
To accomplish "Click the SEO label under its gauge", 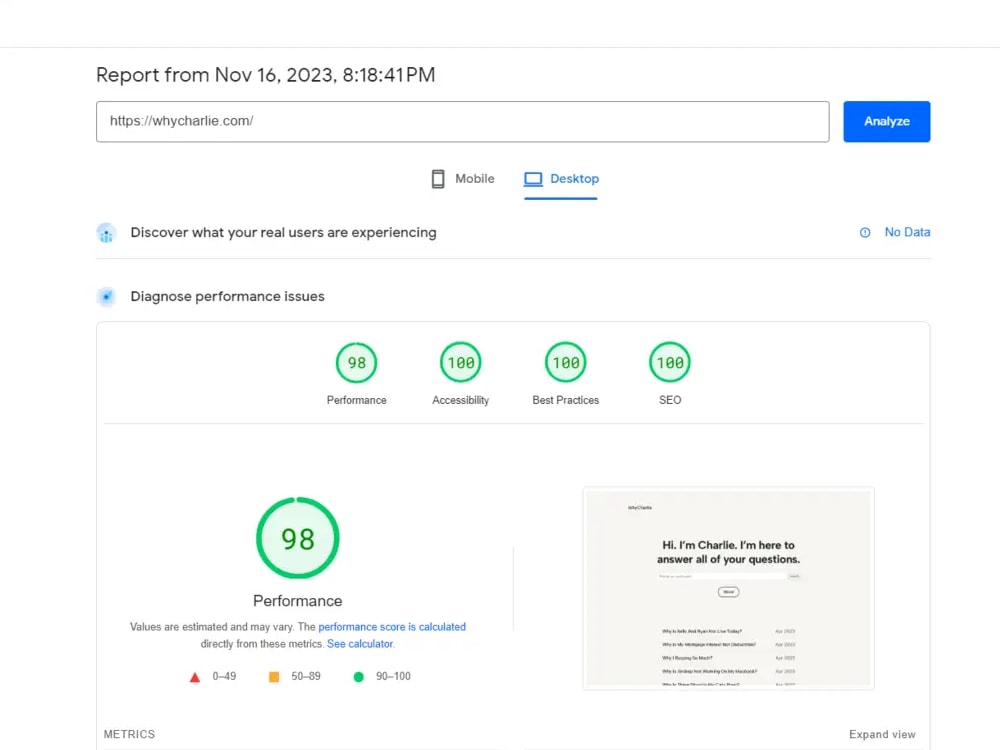I will point(670,401).
